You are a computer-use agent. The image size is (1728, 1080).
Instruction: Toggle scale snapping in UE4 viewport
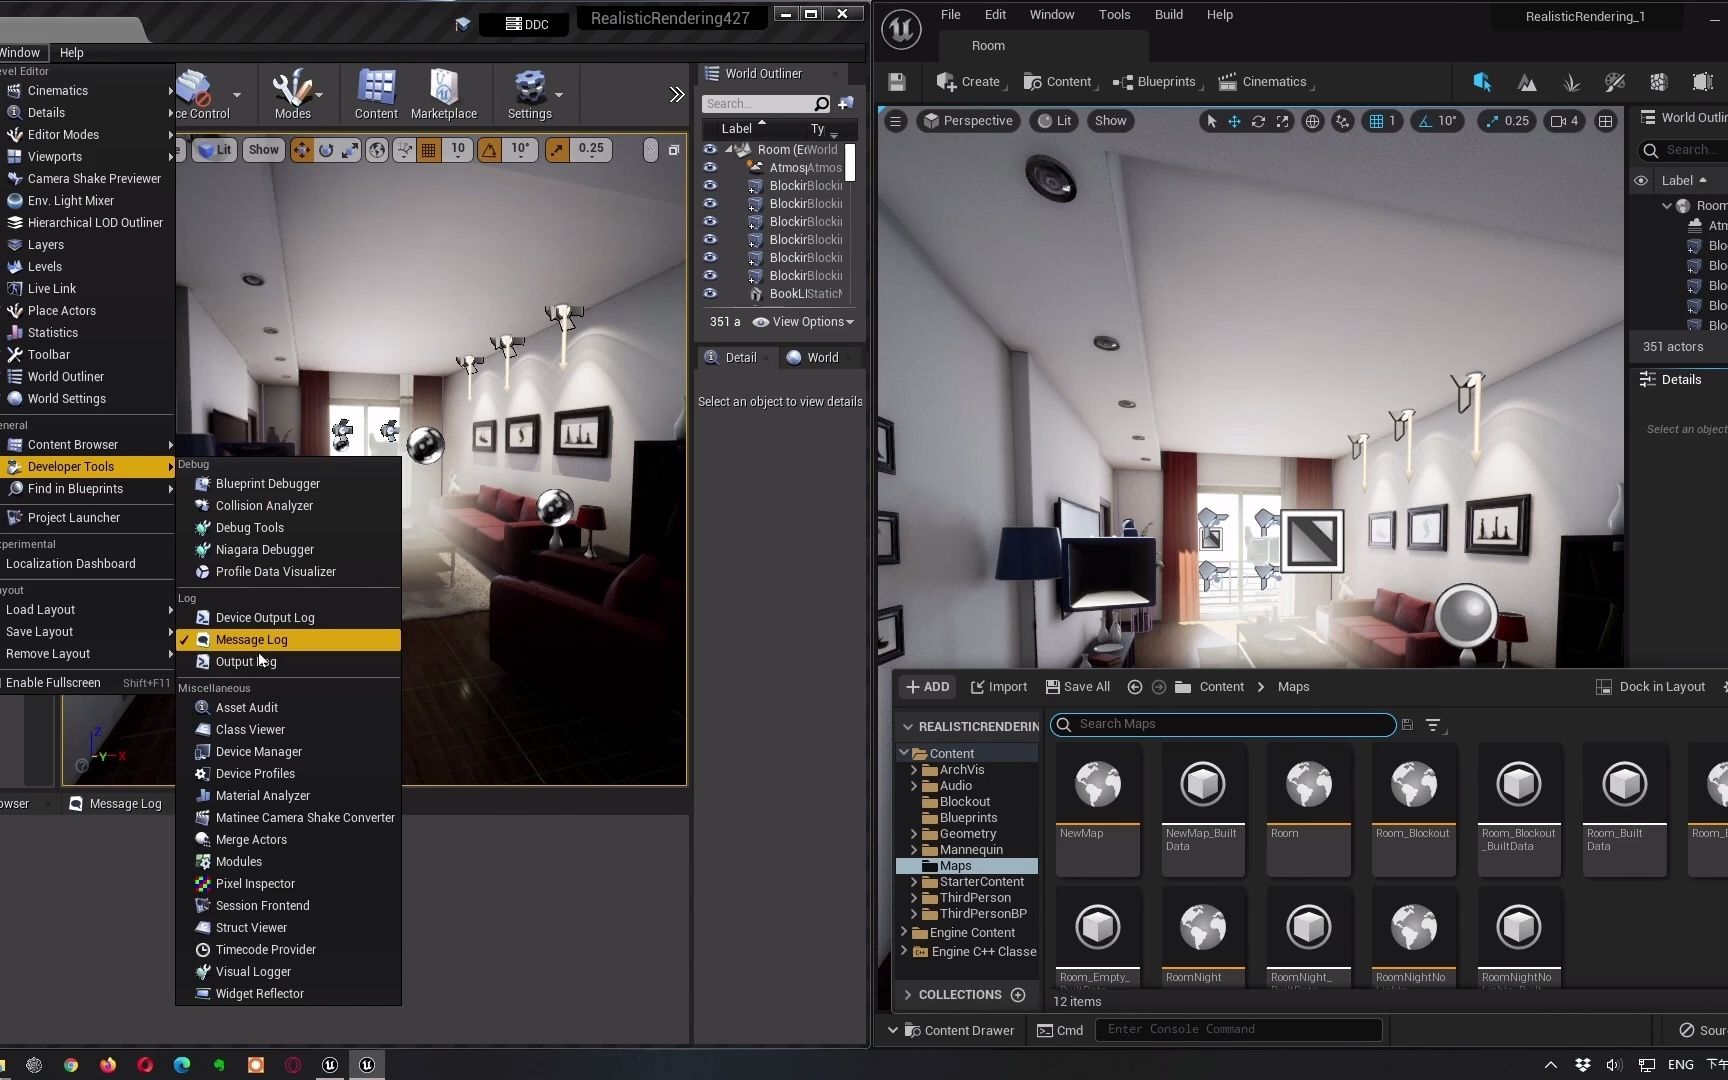[556, 150]
